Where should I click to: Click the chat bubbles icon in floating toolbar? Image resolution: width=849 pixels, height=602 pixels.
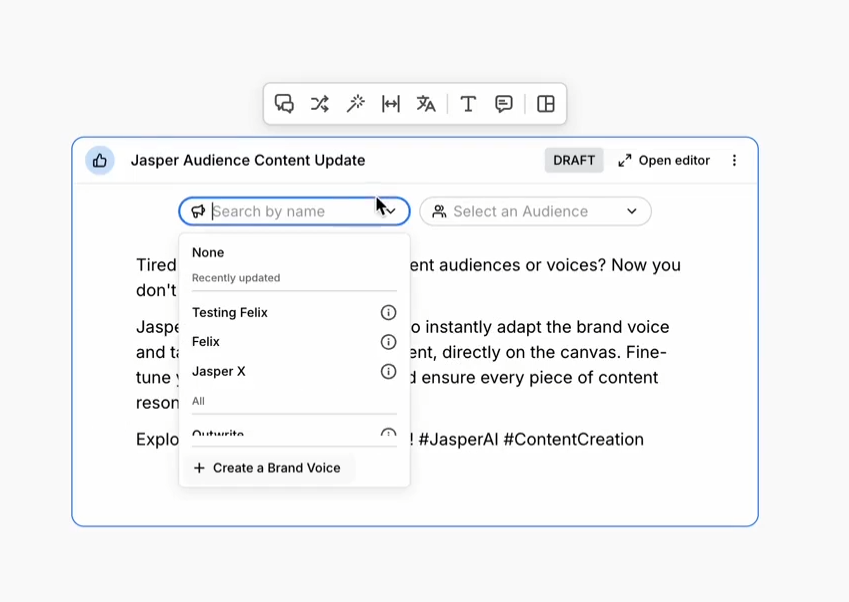[284, 104]
